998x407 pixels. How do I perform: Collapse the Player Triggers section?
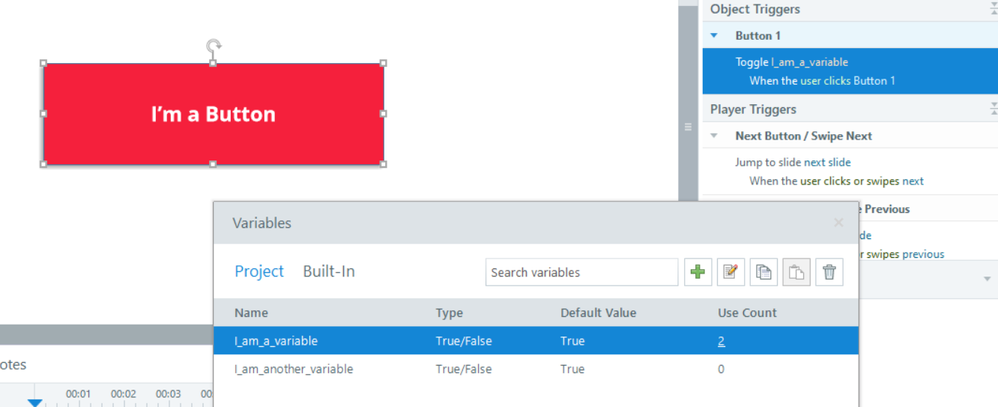[994, 109]
